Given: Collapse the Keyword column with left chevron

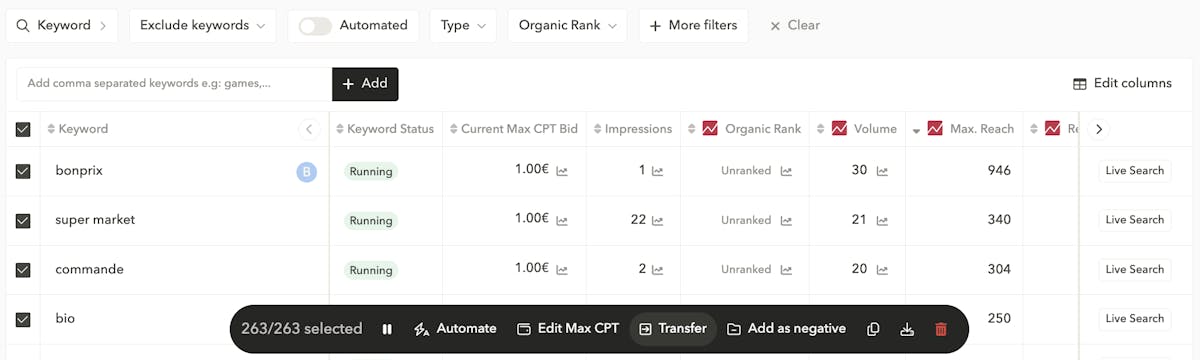Looking at the screenshot, I should (x=309, y=129).
